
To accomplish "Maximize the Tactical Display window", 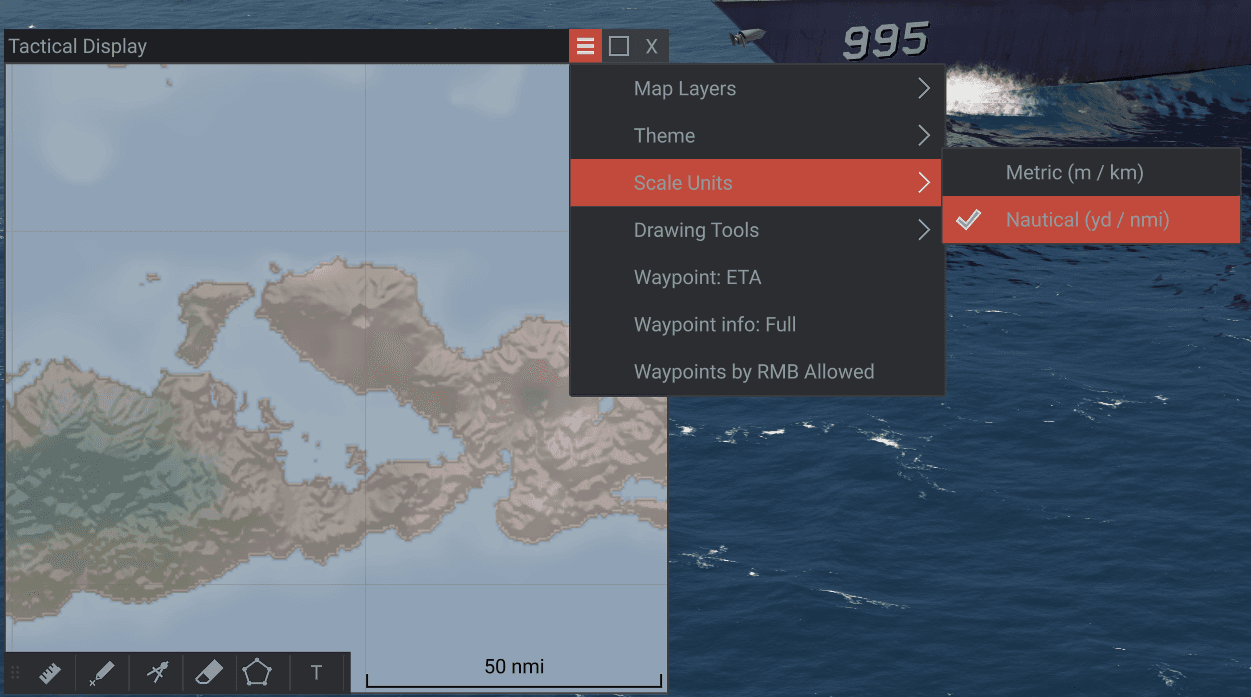I will (619, 46).
